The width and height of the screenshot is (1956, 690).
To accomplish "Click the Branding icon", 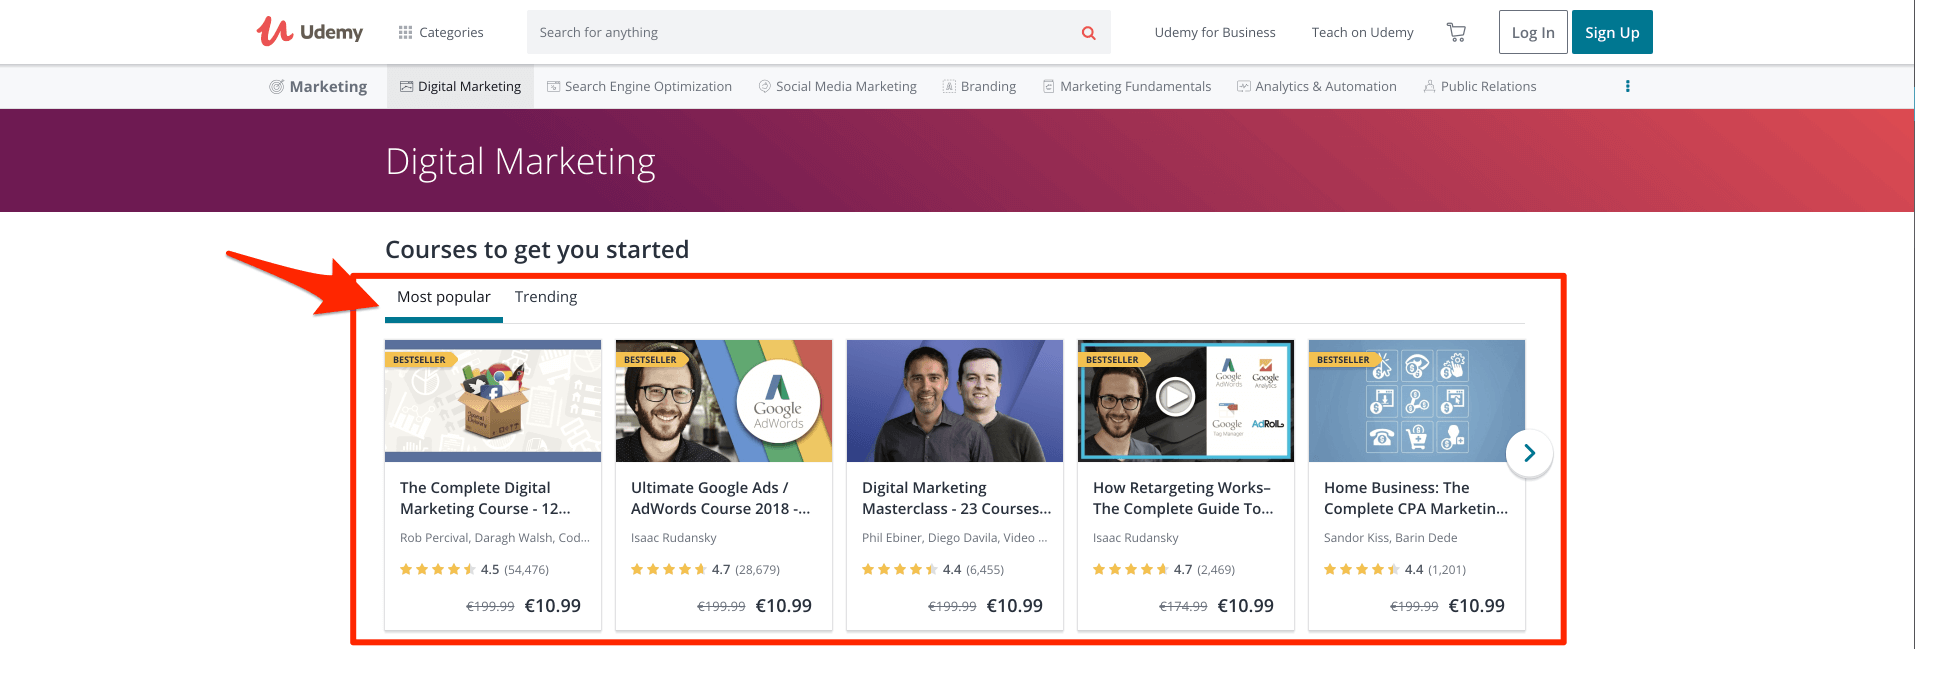I will [x=949, y=87].
